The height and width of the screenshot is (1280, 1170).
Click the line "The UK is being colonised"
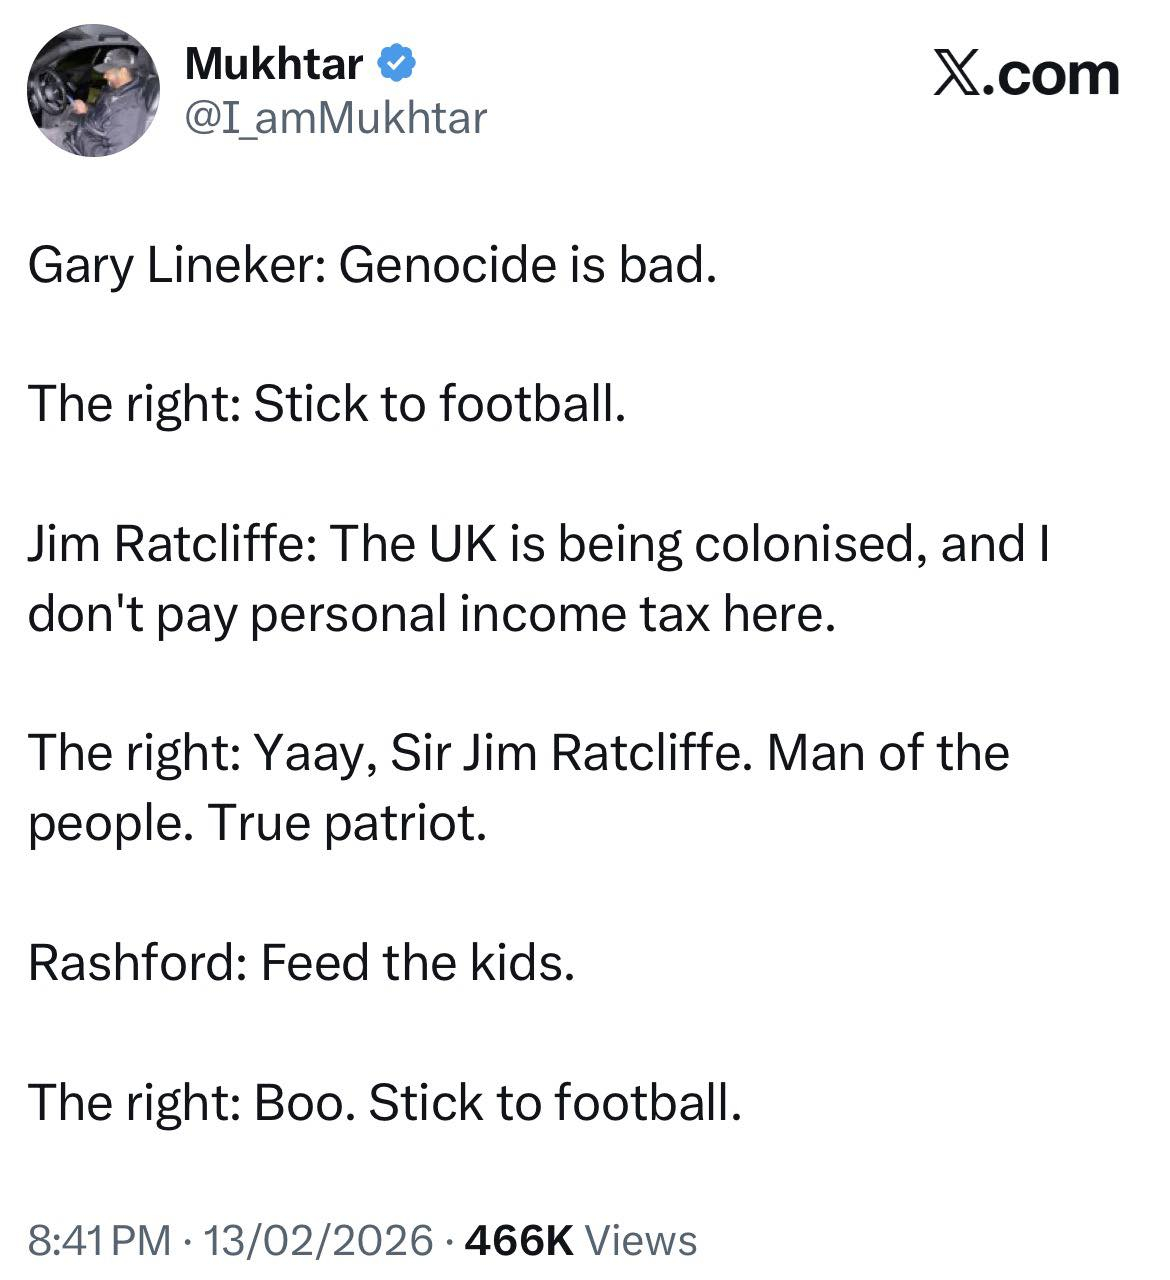tap(620, 544)
